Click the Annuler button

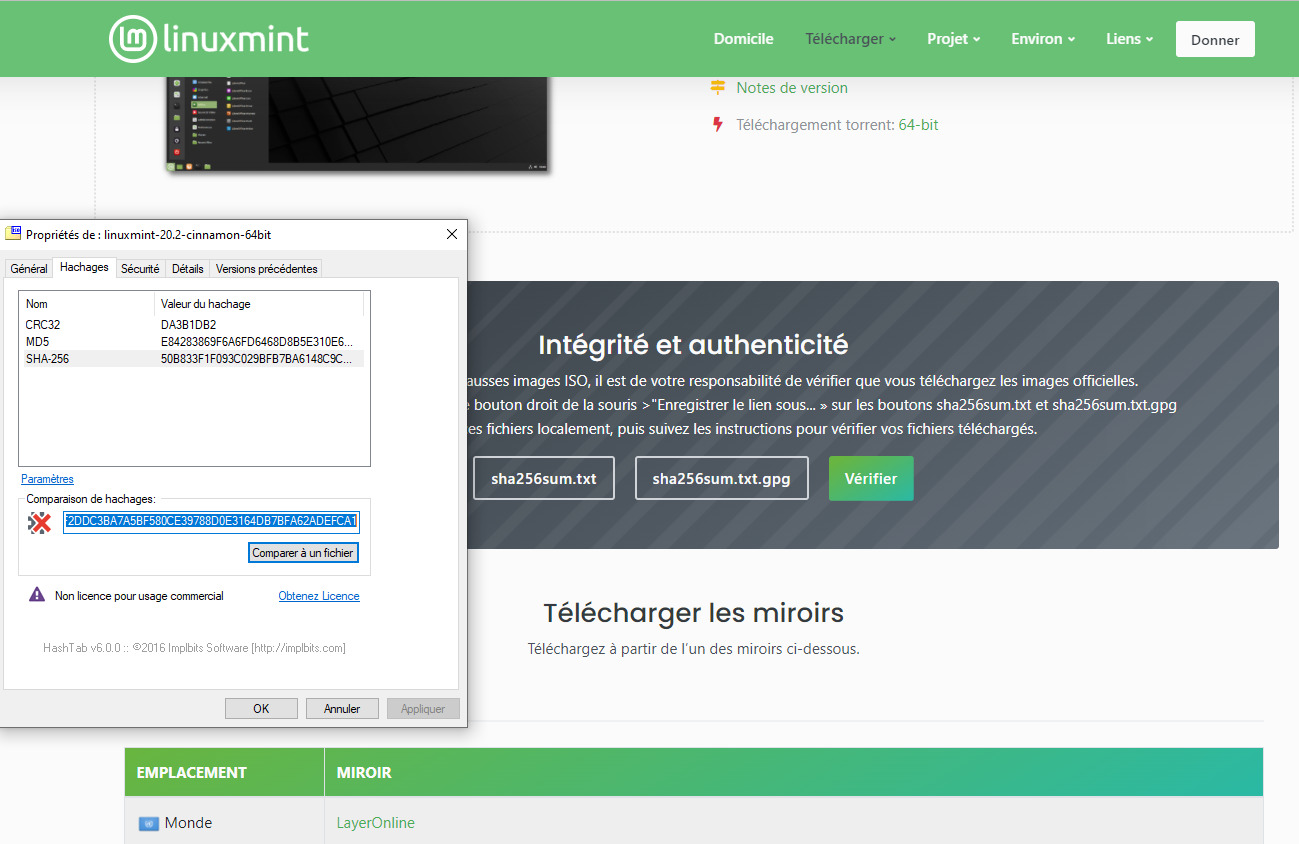click(342, 708)
